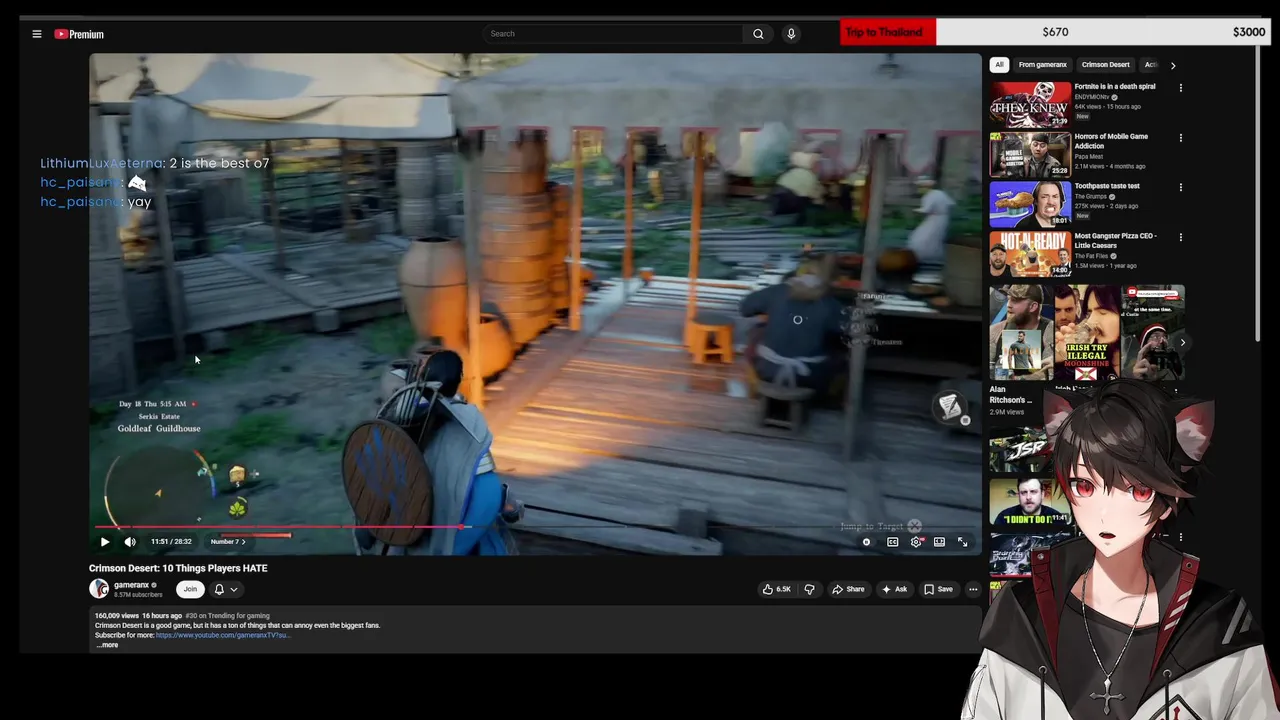Open options menu for Toothpaste taste test
The width and height of the screenshot is (1280, 720).
[1181, 187]
